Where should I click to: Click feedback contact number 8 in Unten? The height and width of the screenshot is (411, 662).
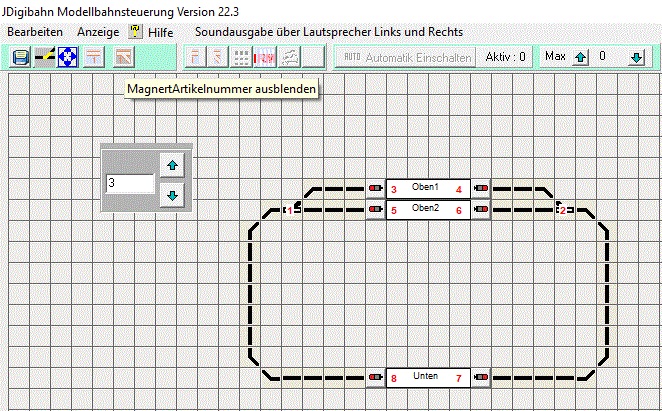coord(394,378)
